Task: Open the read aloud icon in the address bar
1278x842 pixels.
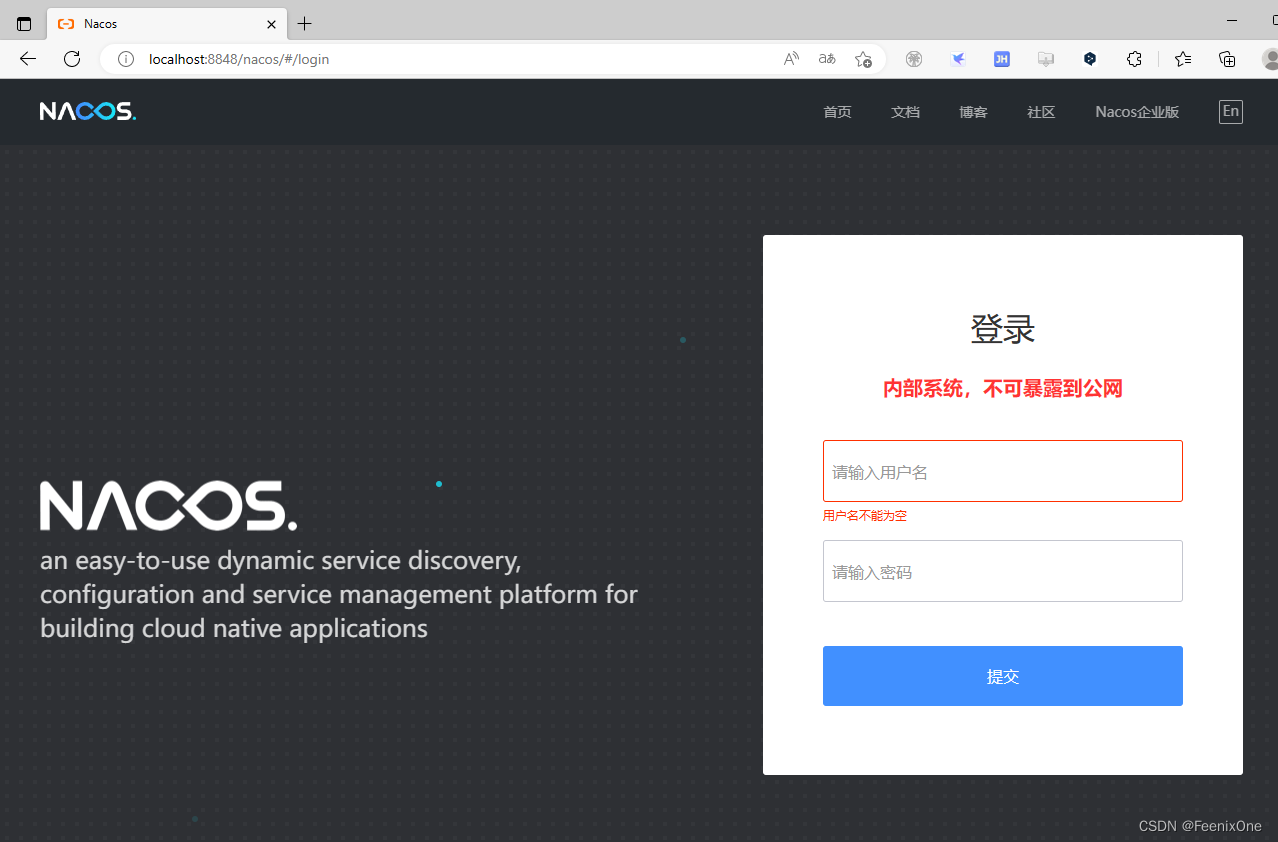Action: click(x=791, y=59)
